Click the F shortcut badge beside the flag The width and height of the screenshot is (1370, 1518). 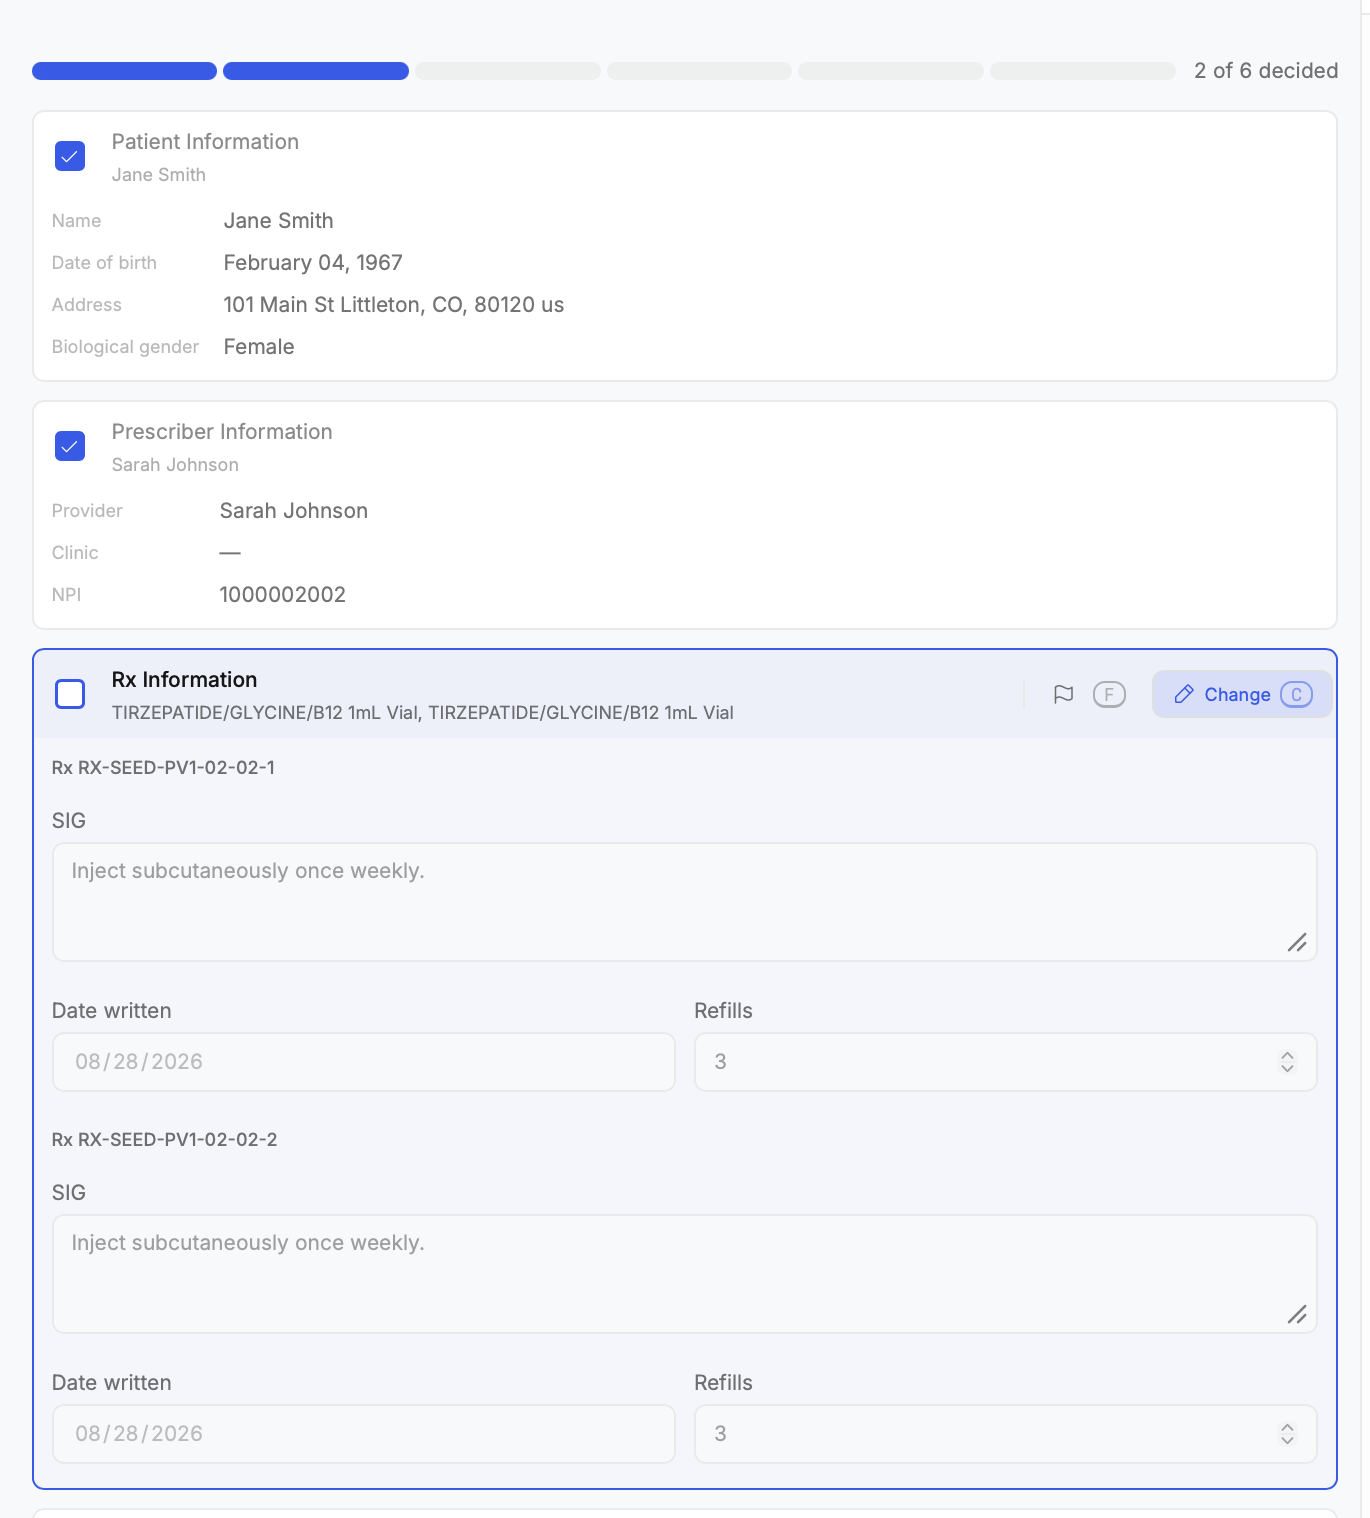1109,694
